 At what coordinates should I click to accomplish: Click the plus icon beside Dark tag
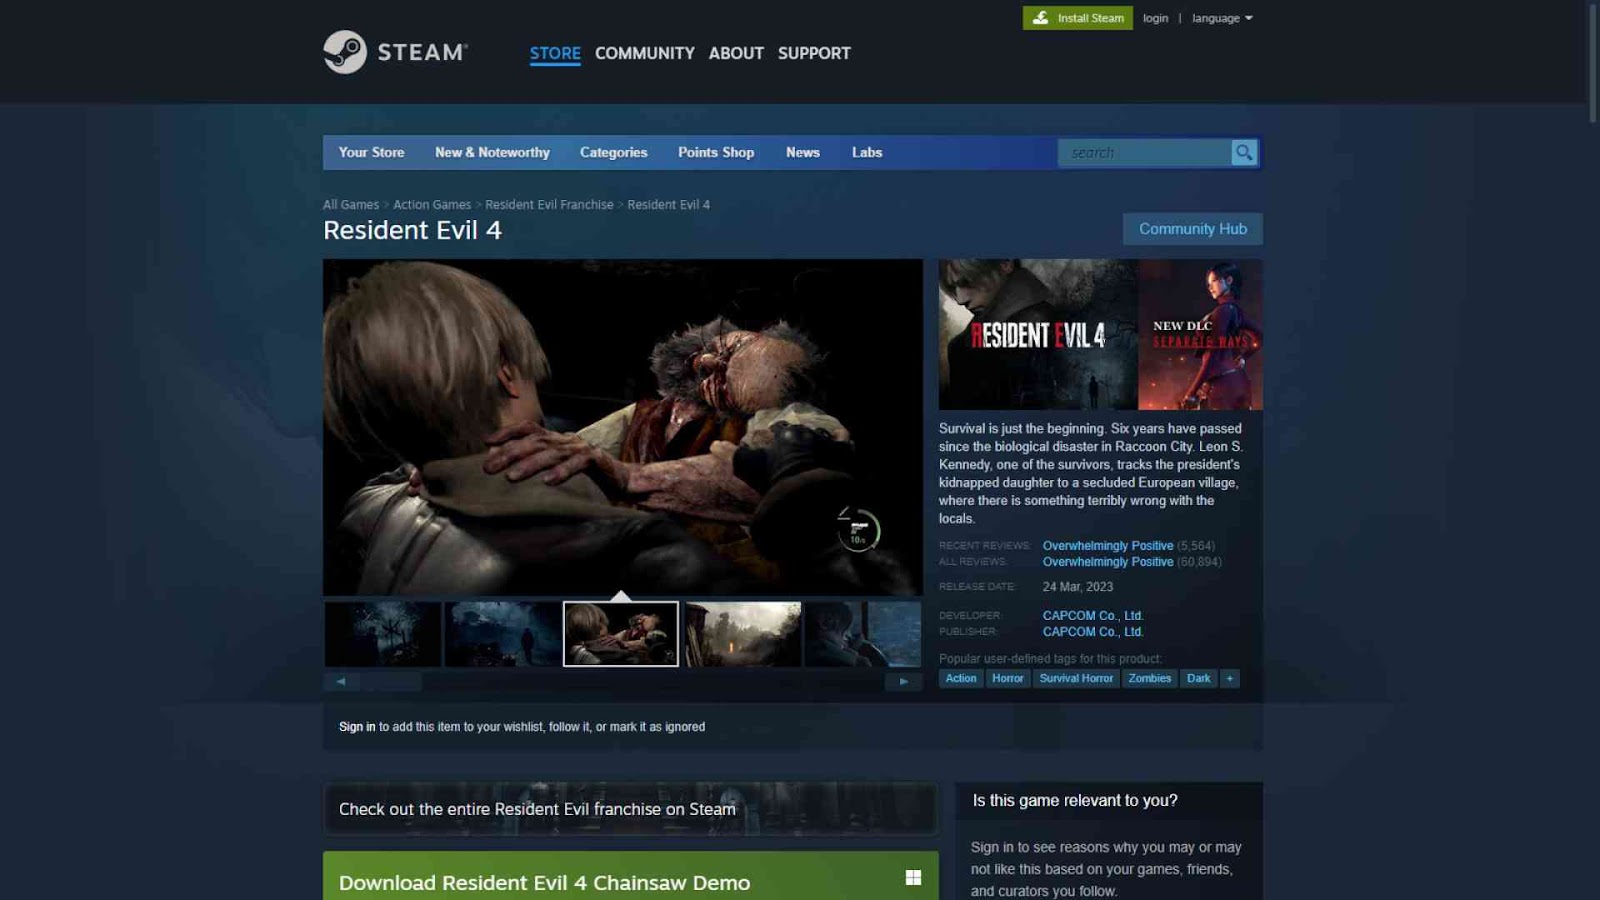click(1230, 678)
